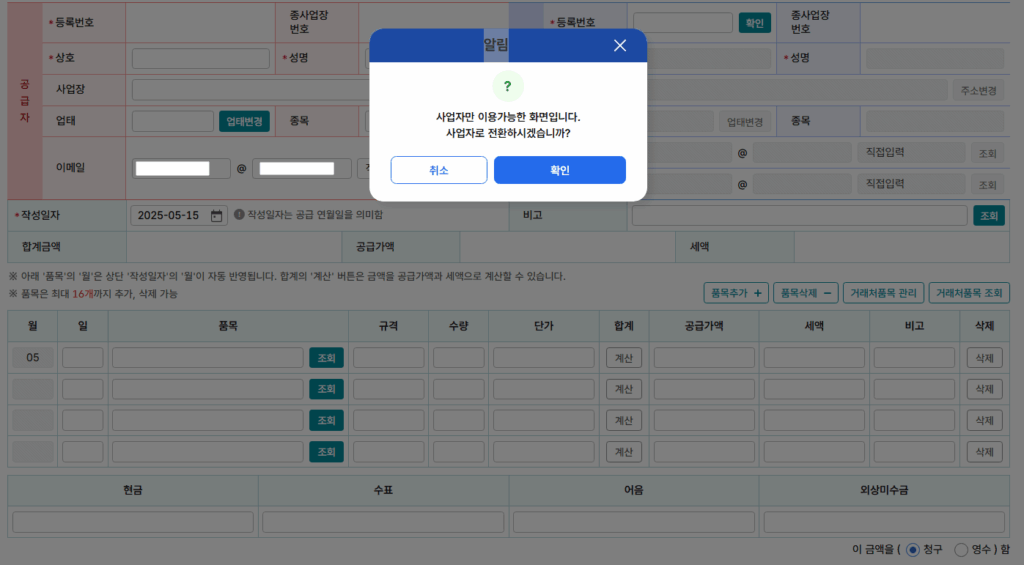Click 단가 input in the 05 row
Screen dimensions: 1024x565
(543, 358)
